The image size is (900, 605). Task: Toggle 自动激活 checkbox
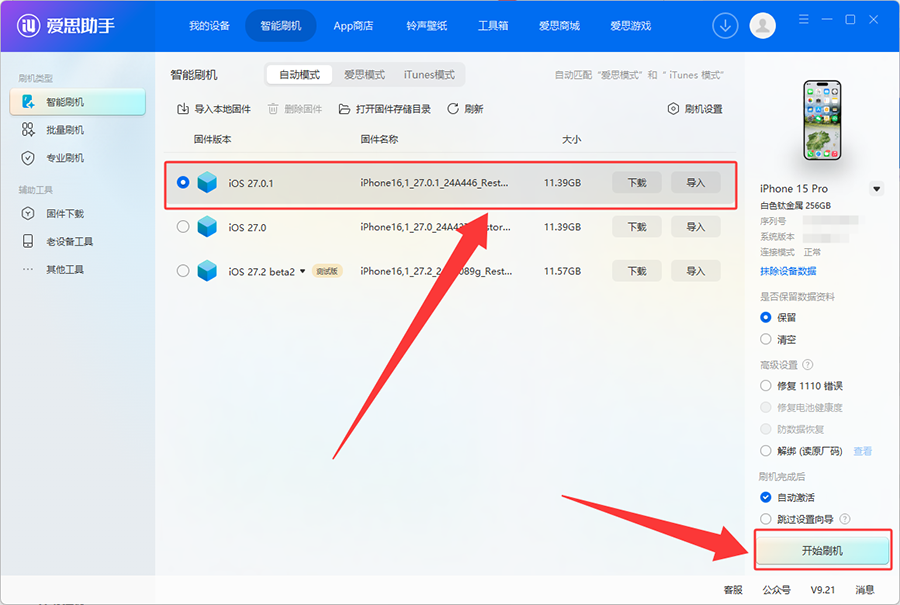pyautogui.click(x=765, y=497)
